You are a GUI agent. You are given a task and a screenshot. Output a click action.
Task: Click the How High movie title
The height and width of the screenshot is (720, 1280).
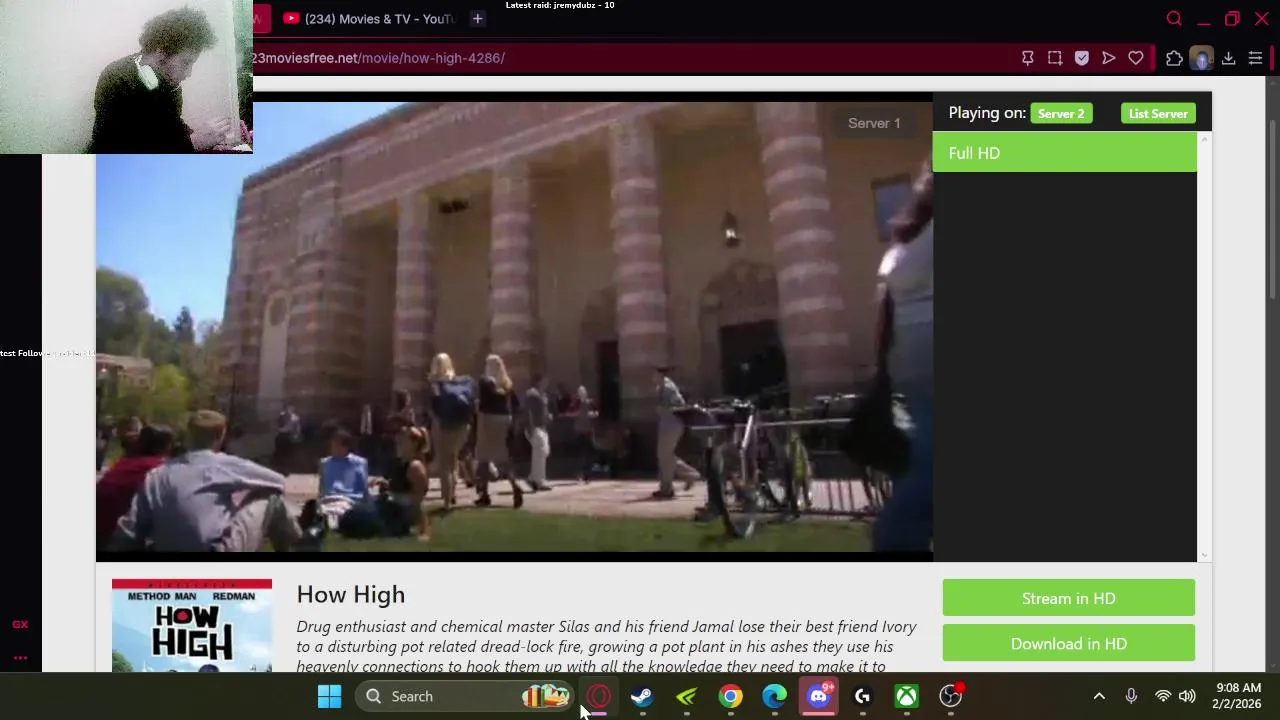point(351,594)
